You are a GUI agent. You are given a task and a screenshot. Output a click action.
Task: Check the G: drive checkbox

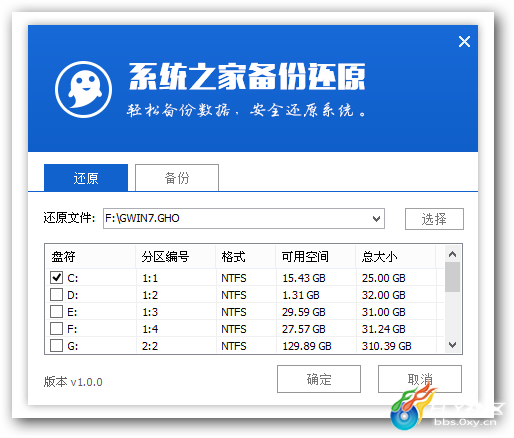click(x=56, y=346)
